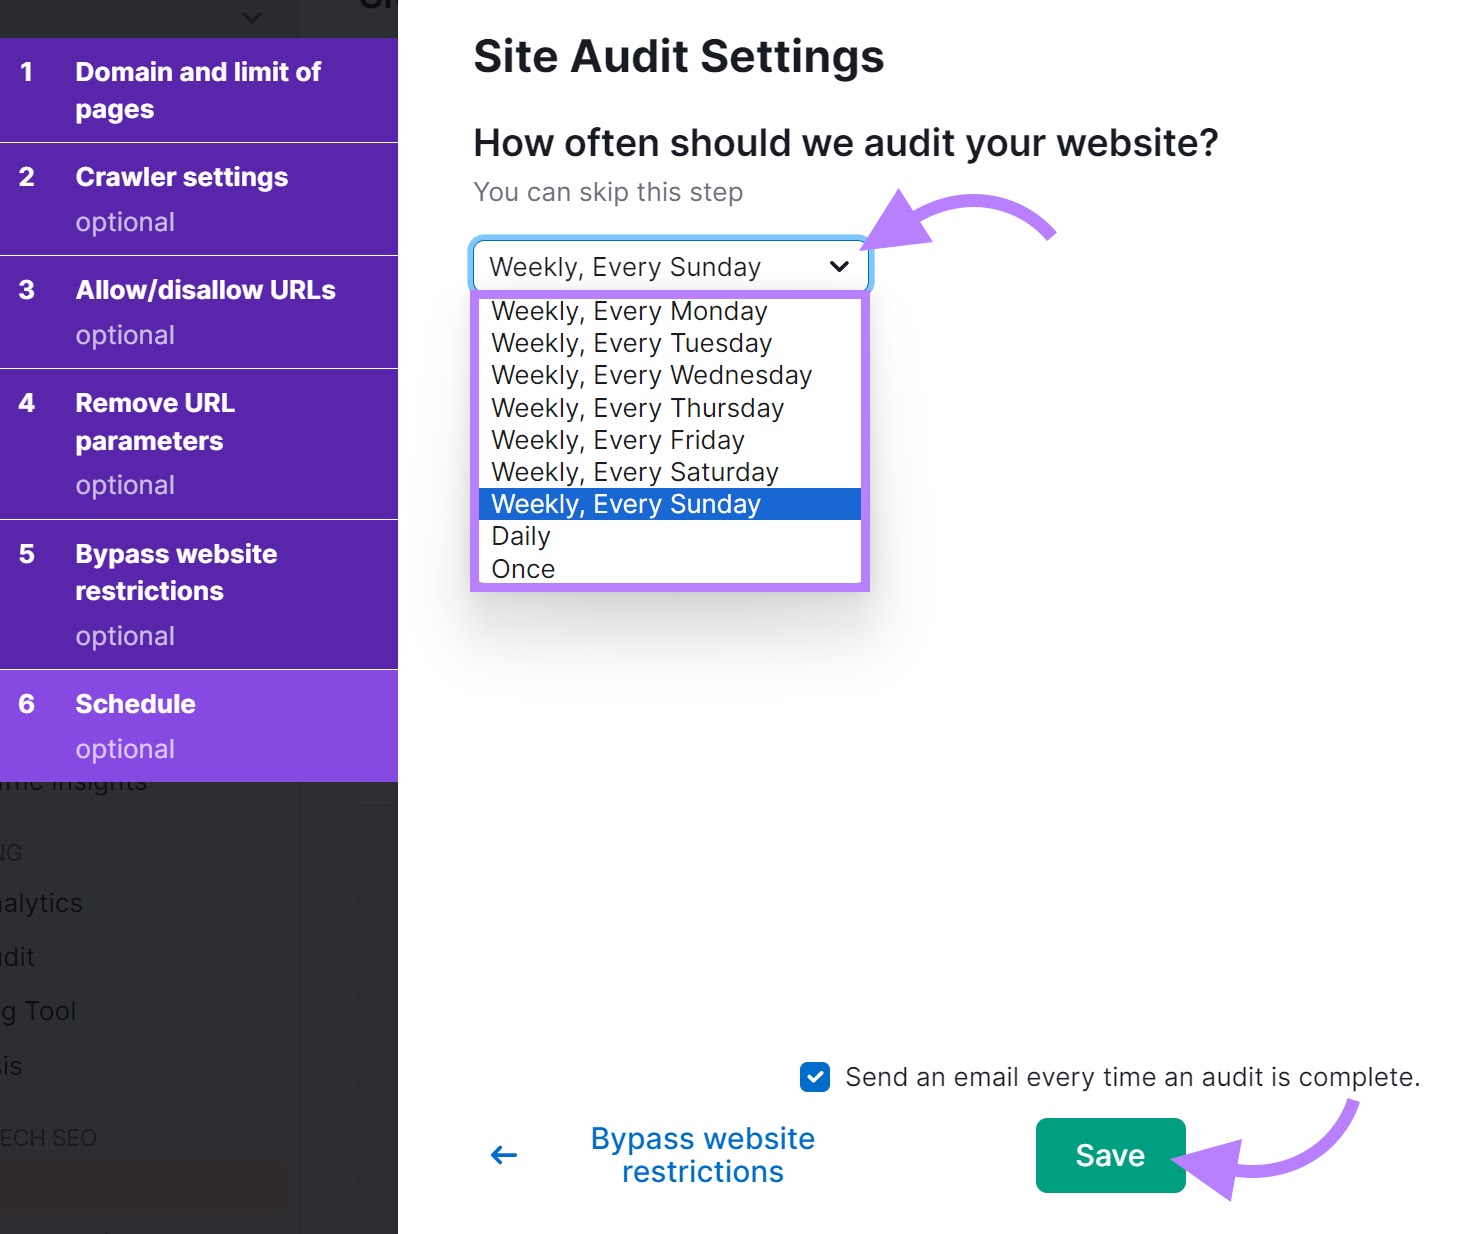Choose Weekly, Every Saturday option
Image resolution: width=1469 pixels, height=1234 pixels.
pyautogui.click(x=634, y=472)
